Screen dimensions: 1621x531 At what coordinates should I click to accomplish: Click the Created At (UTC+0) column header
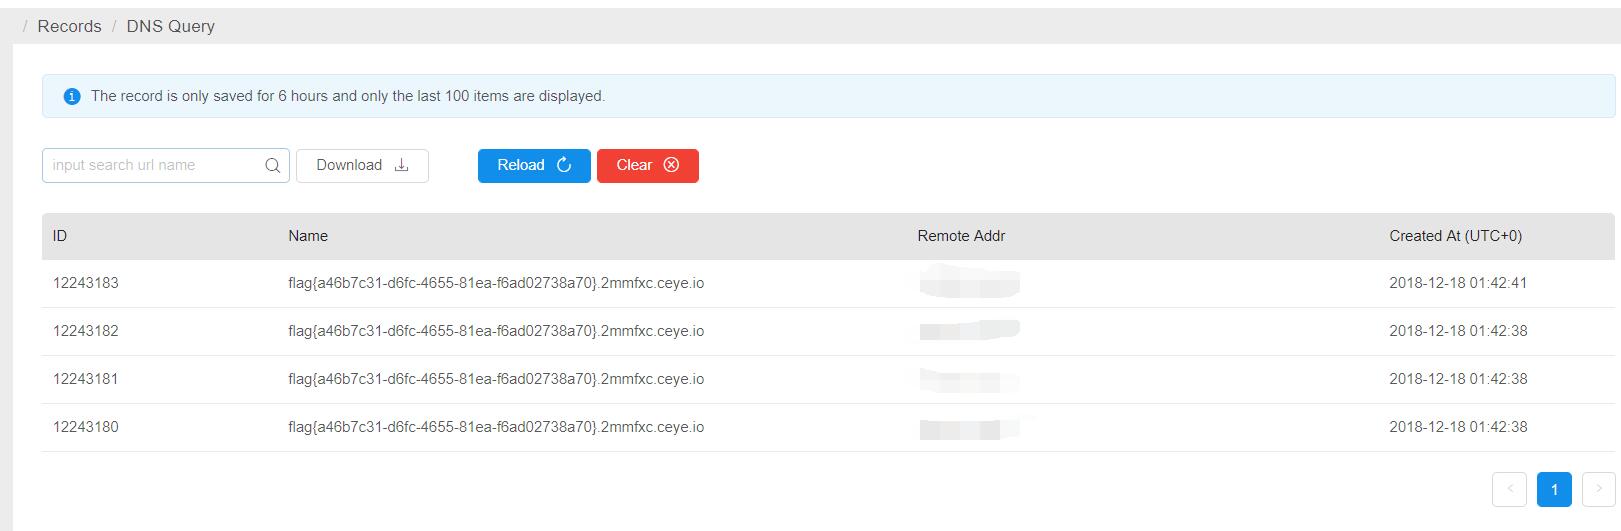click(1455, 236)
